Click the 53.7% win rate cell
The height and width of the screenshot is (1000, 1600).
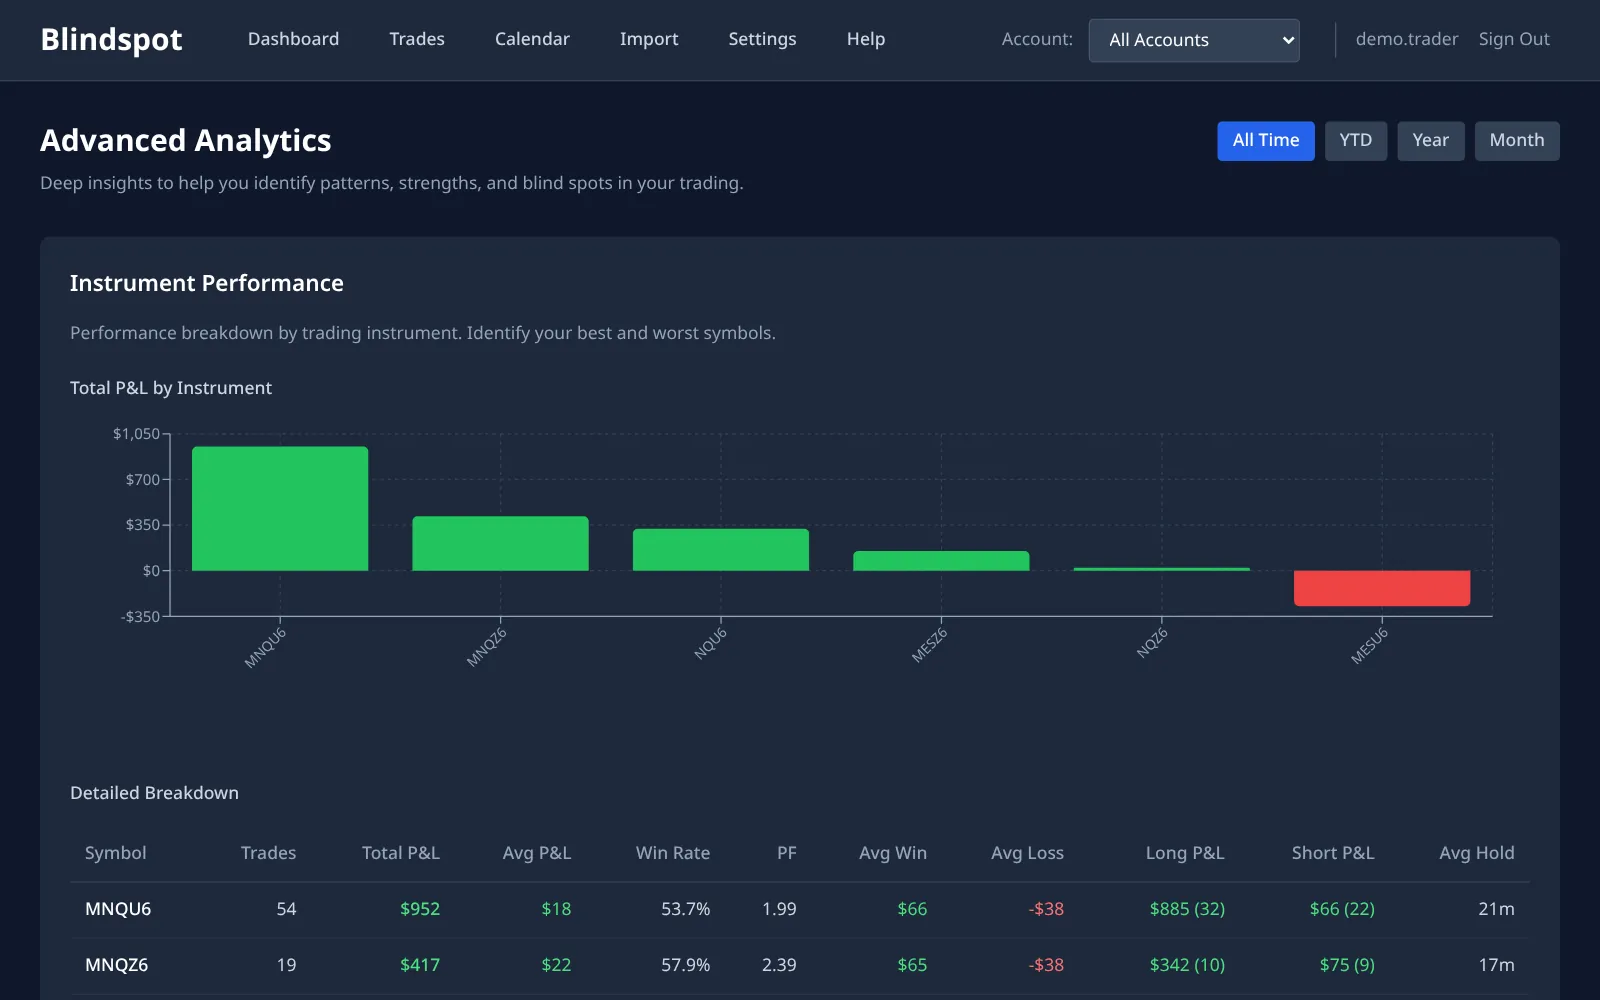[686, 909]
